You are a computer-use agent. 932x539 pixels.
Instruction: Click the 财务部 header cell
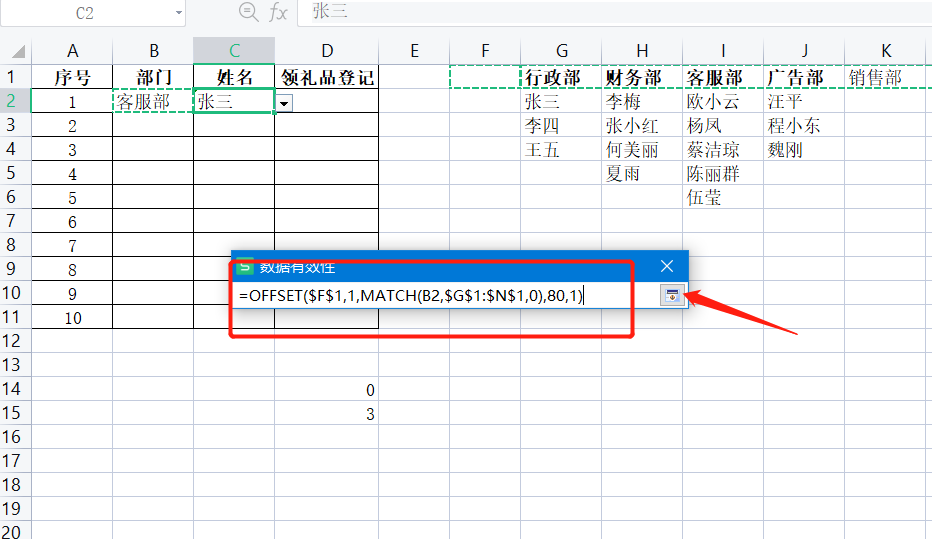[642, 77]
